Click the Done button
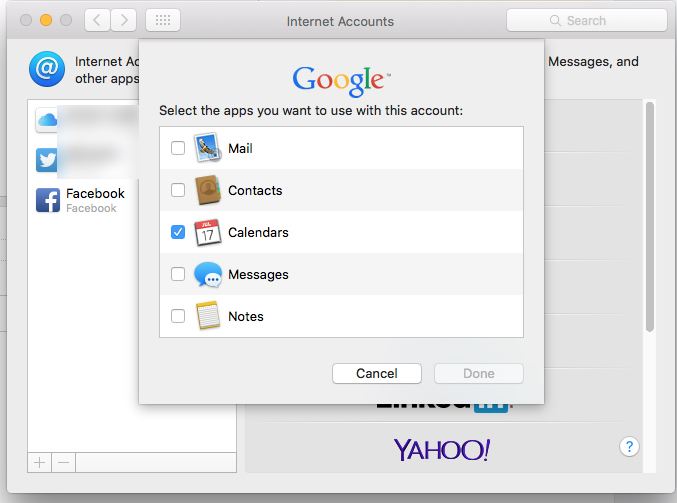The height and width of the screenshot is (503, 677). [479, 373]
